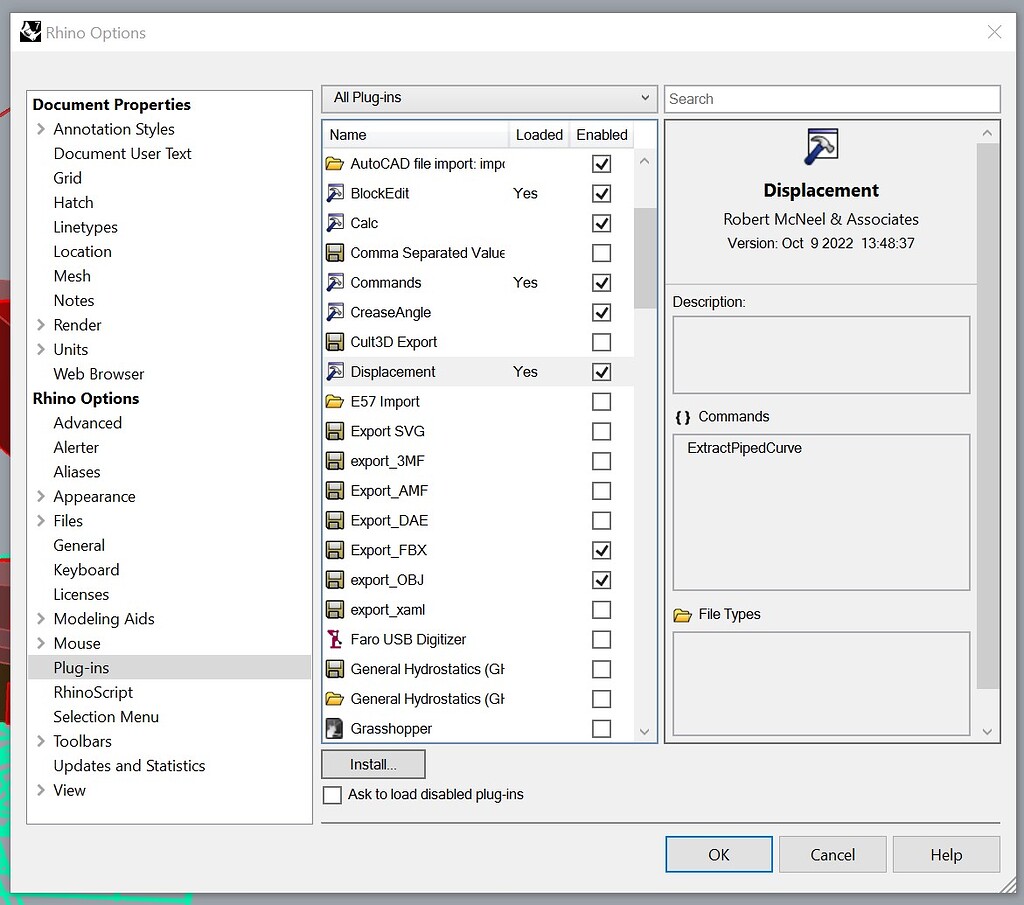Click the E57 Import folder icon
The image size is (1024, 905).
click(334, 401)
